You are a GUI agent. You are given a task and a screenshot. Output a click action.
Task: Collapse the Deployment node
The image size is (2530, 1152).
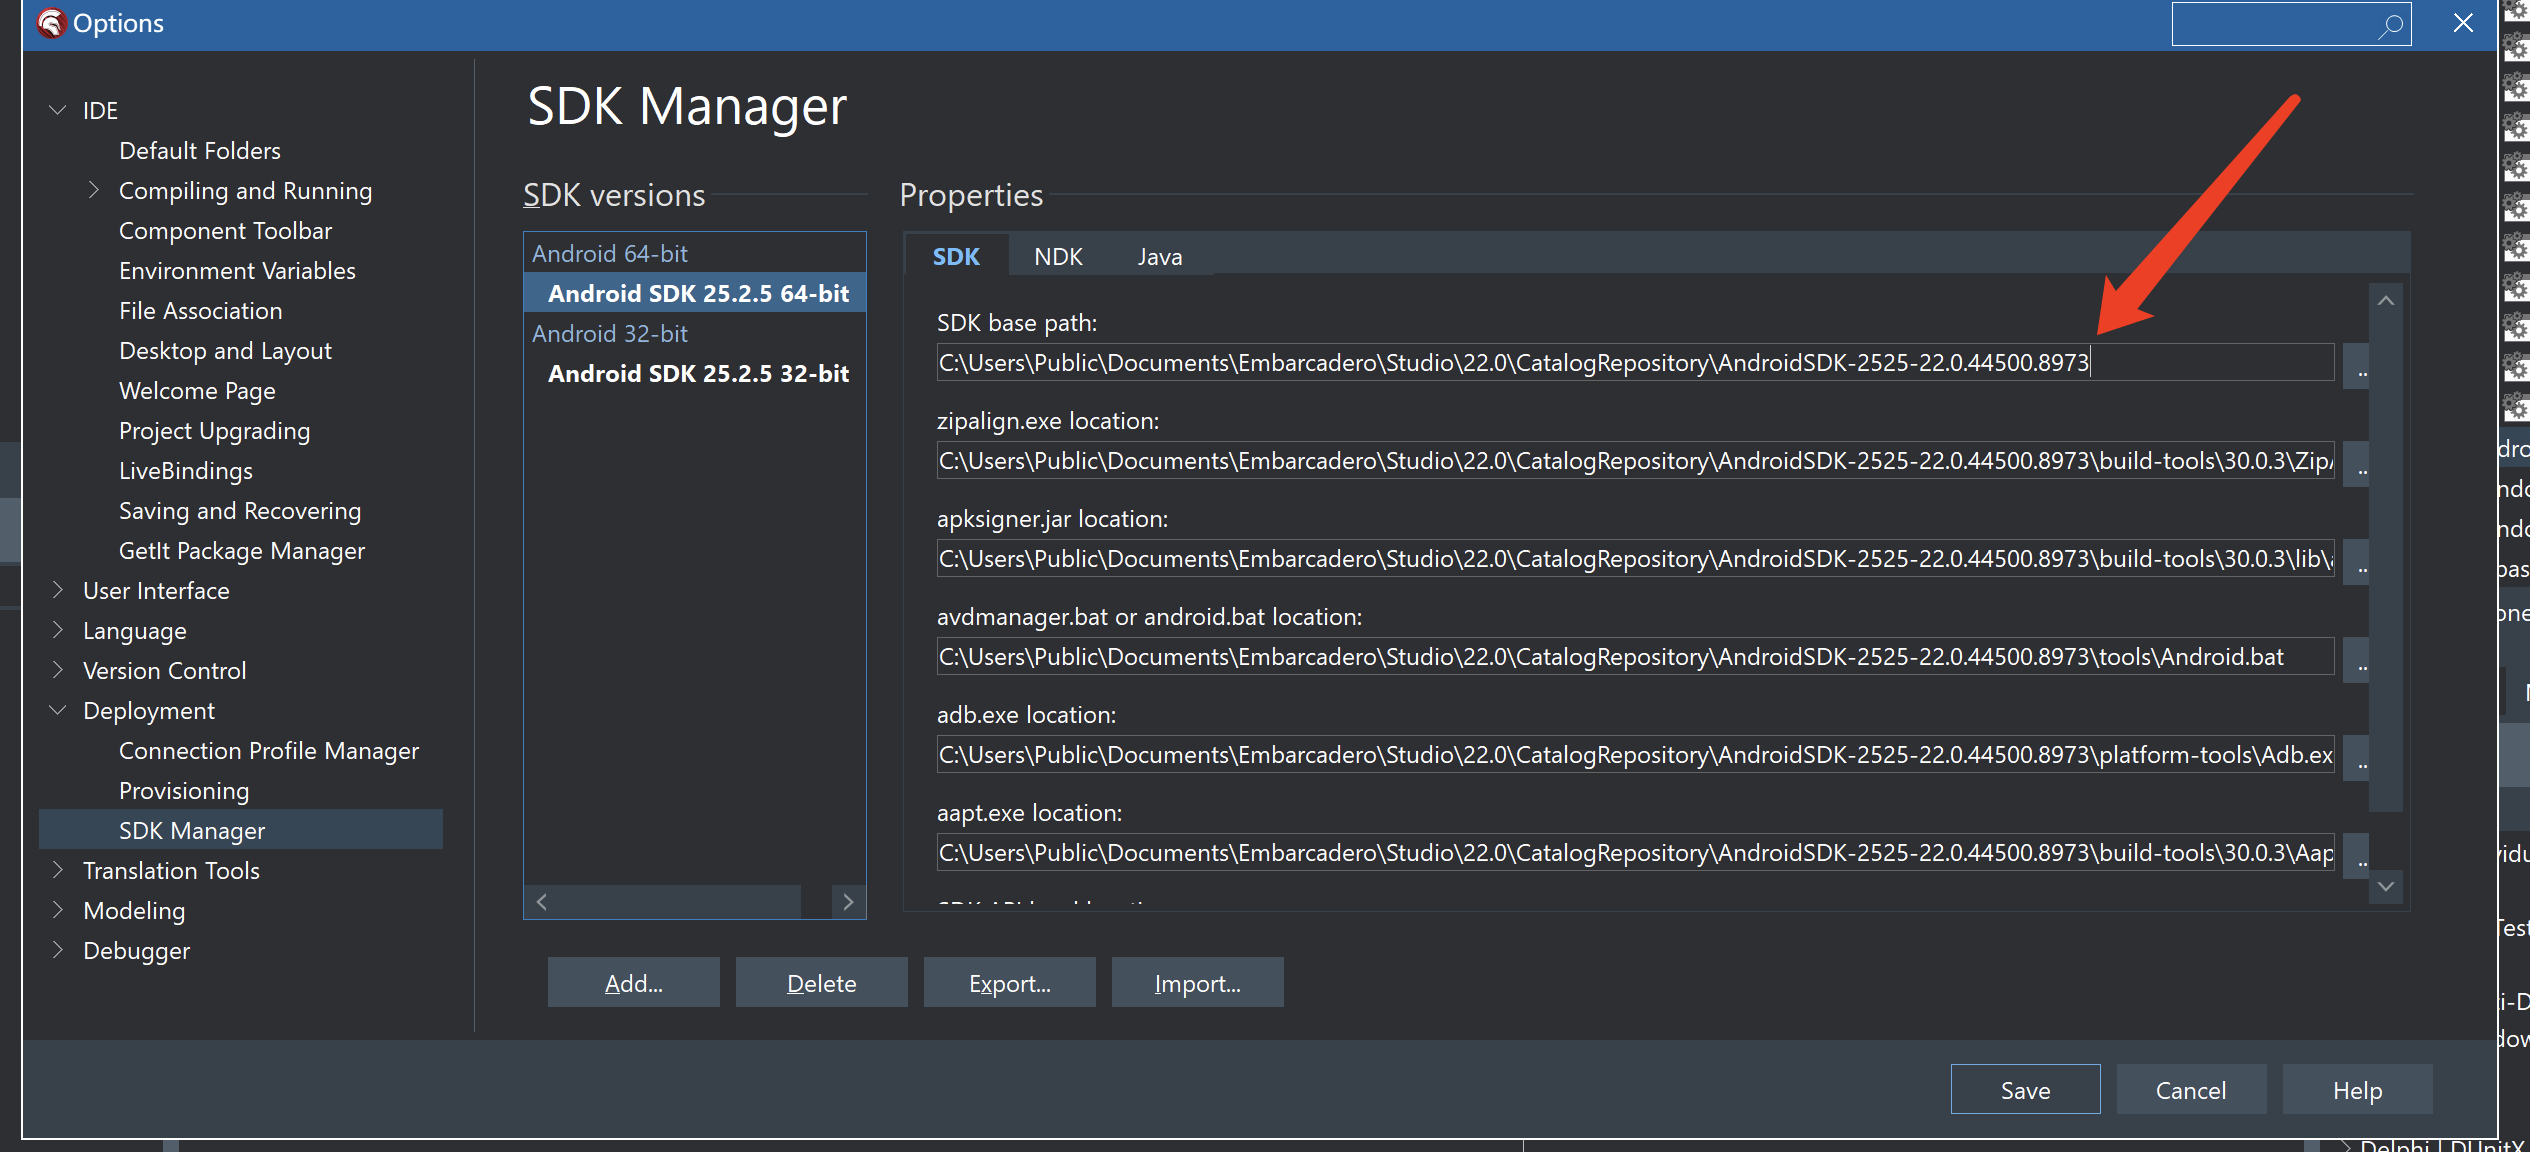pos(58,710)
